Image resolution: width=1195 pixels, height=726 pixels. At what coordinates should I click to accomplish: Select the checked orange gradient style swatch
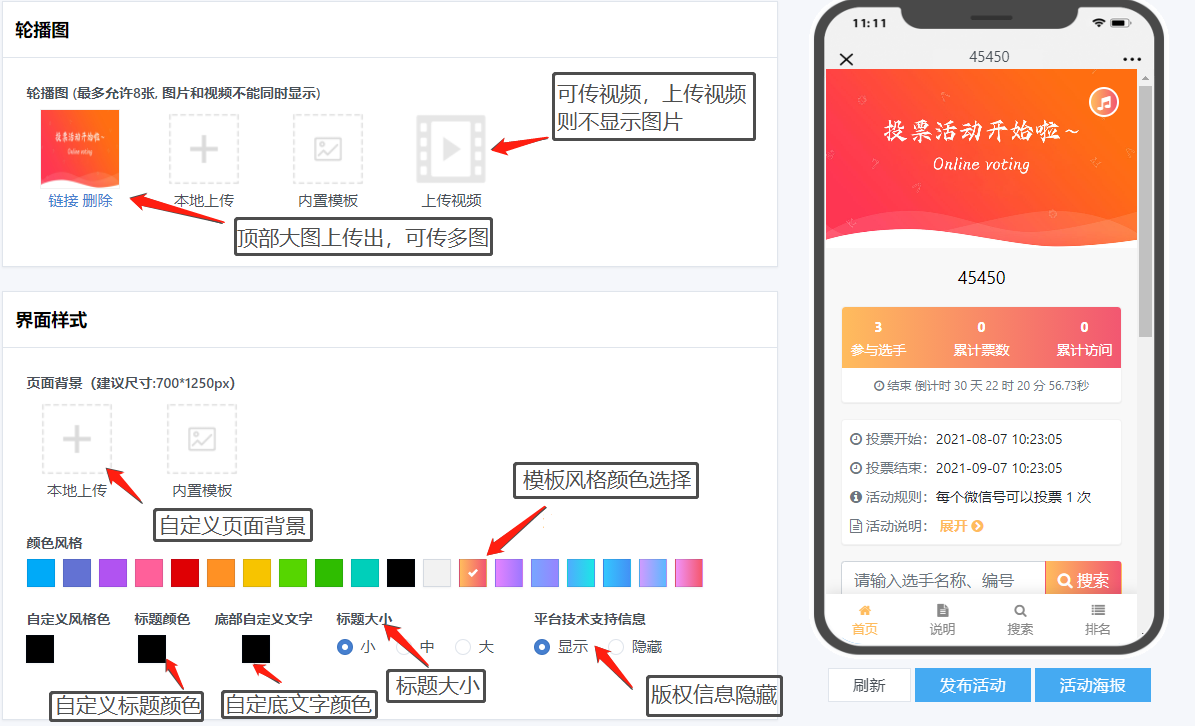(x=473, y=573)
